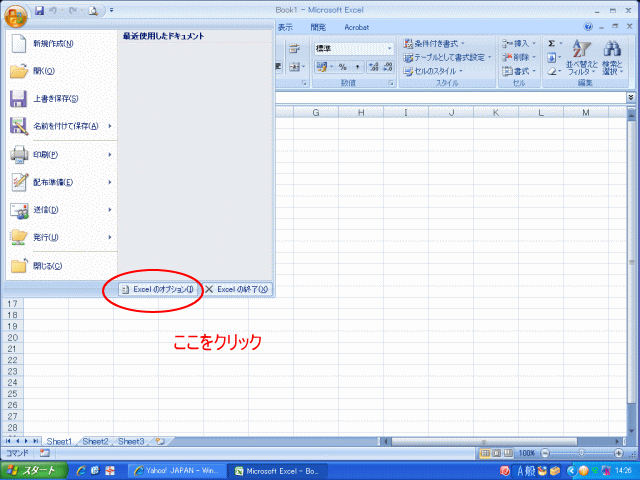640x480 pixels.
Task: Click the Print Preview icon in Quick Access Toolbar
Action: [x=93, y=11]
